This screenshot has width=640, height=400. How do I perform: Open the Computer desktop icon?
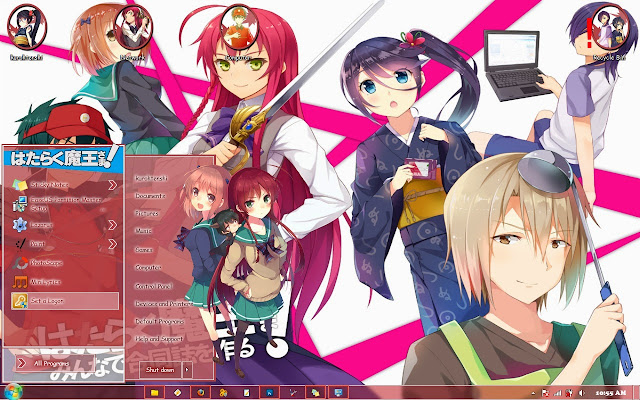click(x=239, y=32)
